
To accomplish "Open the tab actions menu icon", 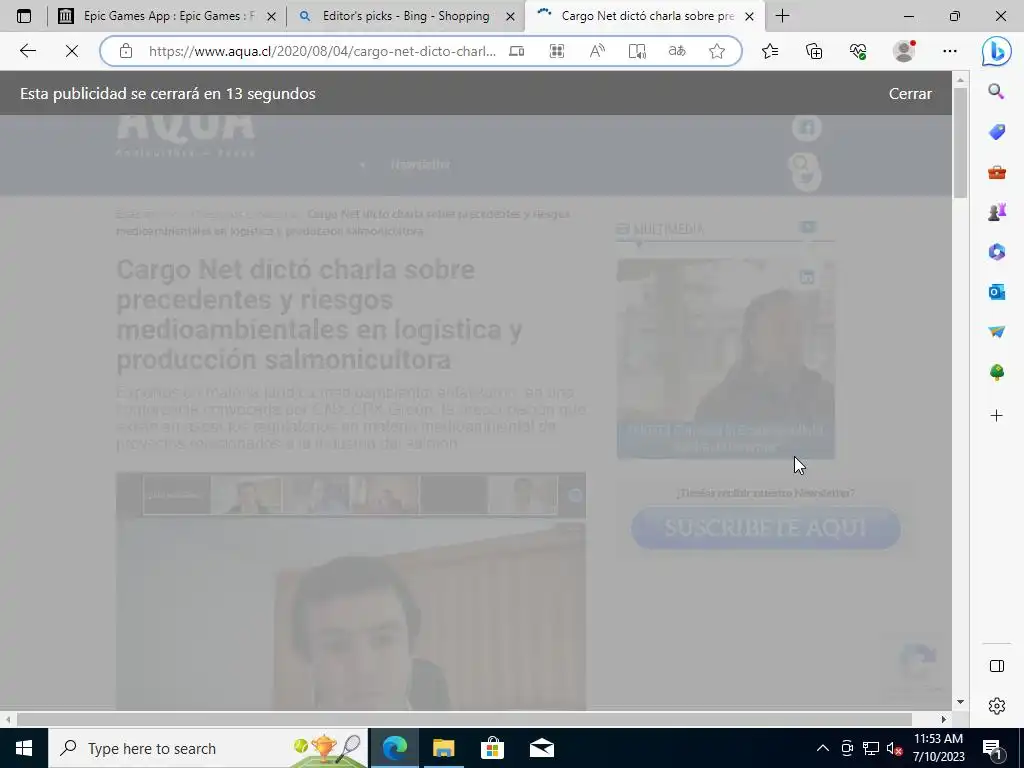I will [x=24, y=16].
